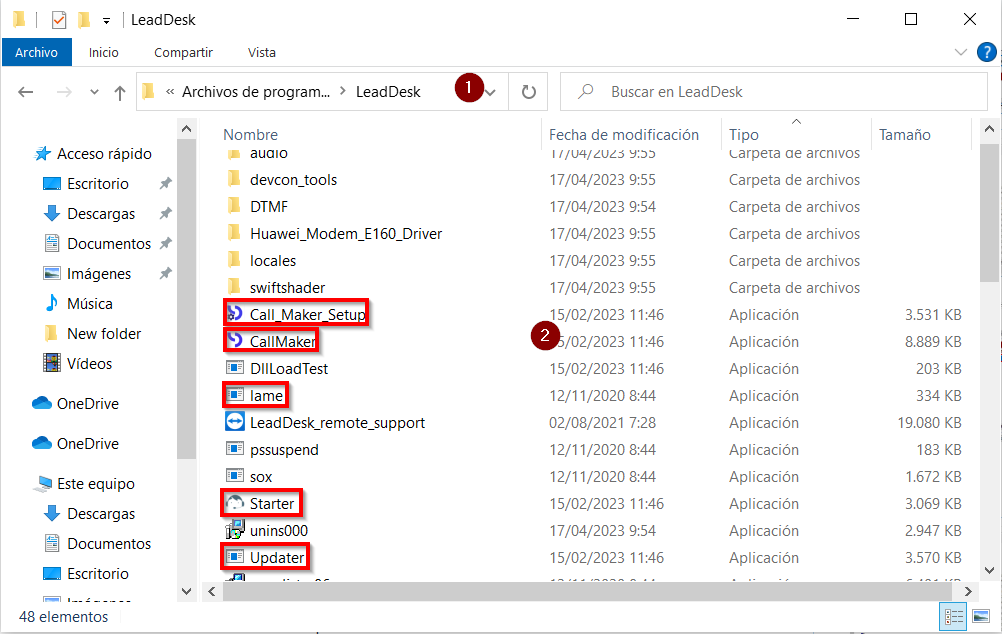The height and width of the screenshot is (634, 1002).
Task: Click the new folder icon in title bar
Action: coord(84,20)
